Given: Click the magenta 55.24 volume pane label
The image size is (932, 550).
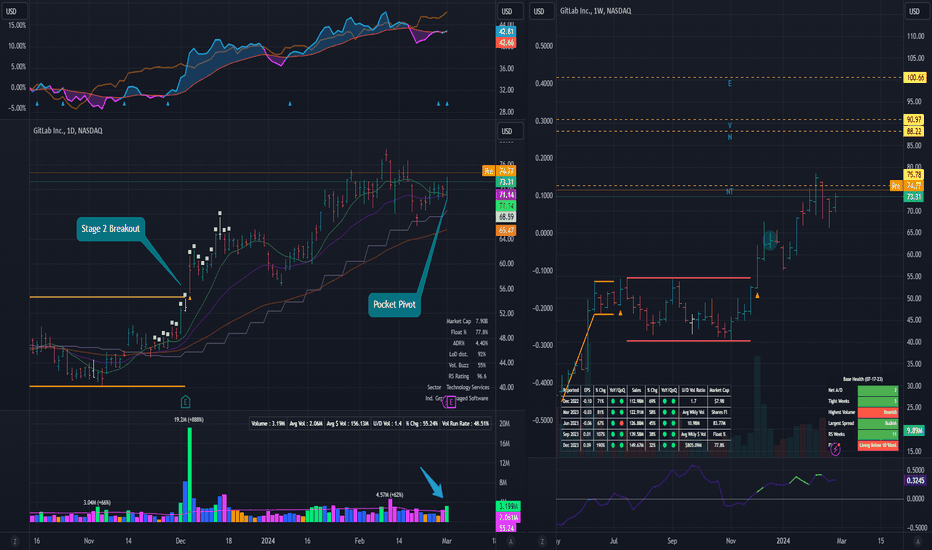Looking at the screenshot, I should coord(507,528).
